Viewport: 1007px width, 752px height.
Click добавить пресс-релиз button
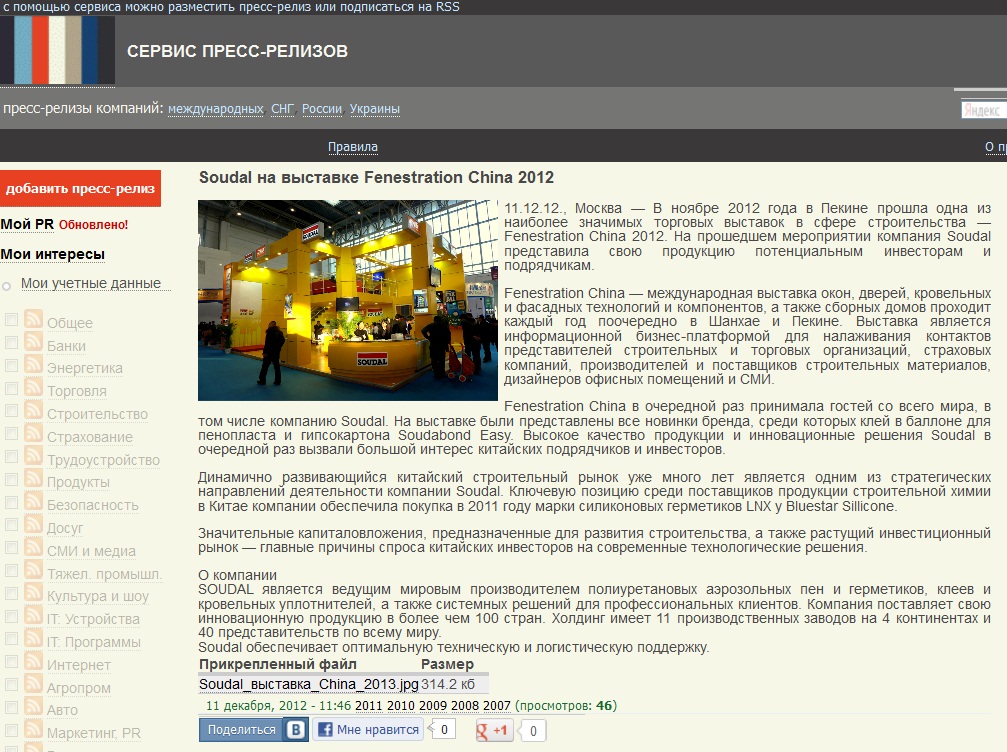click(80, 188)
